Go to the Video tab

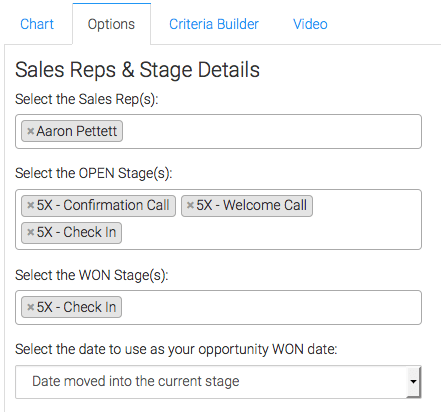[x=310, y=24]
